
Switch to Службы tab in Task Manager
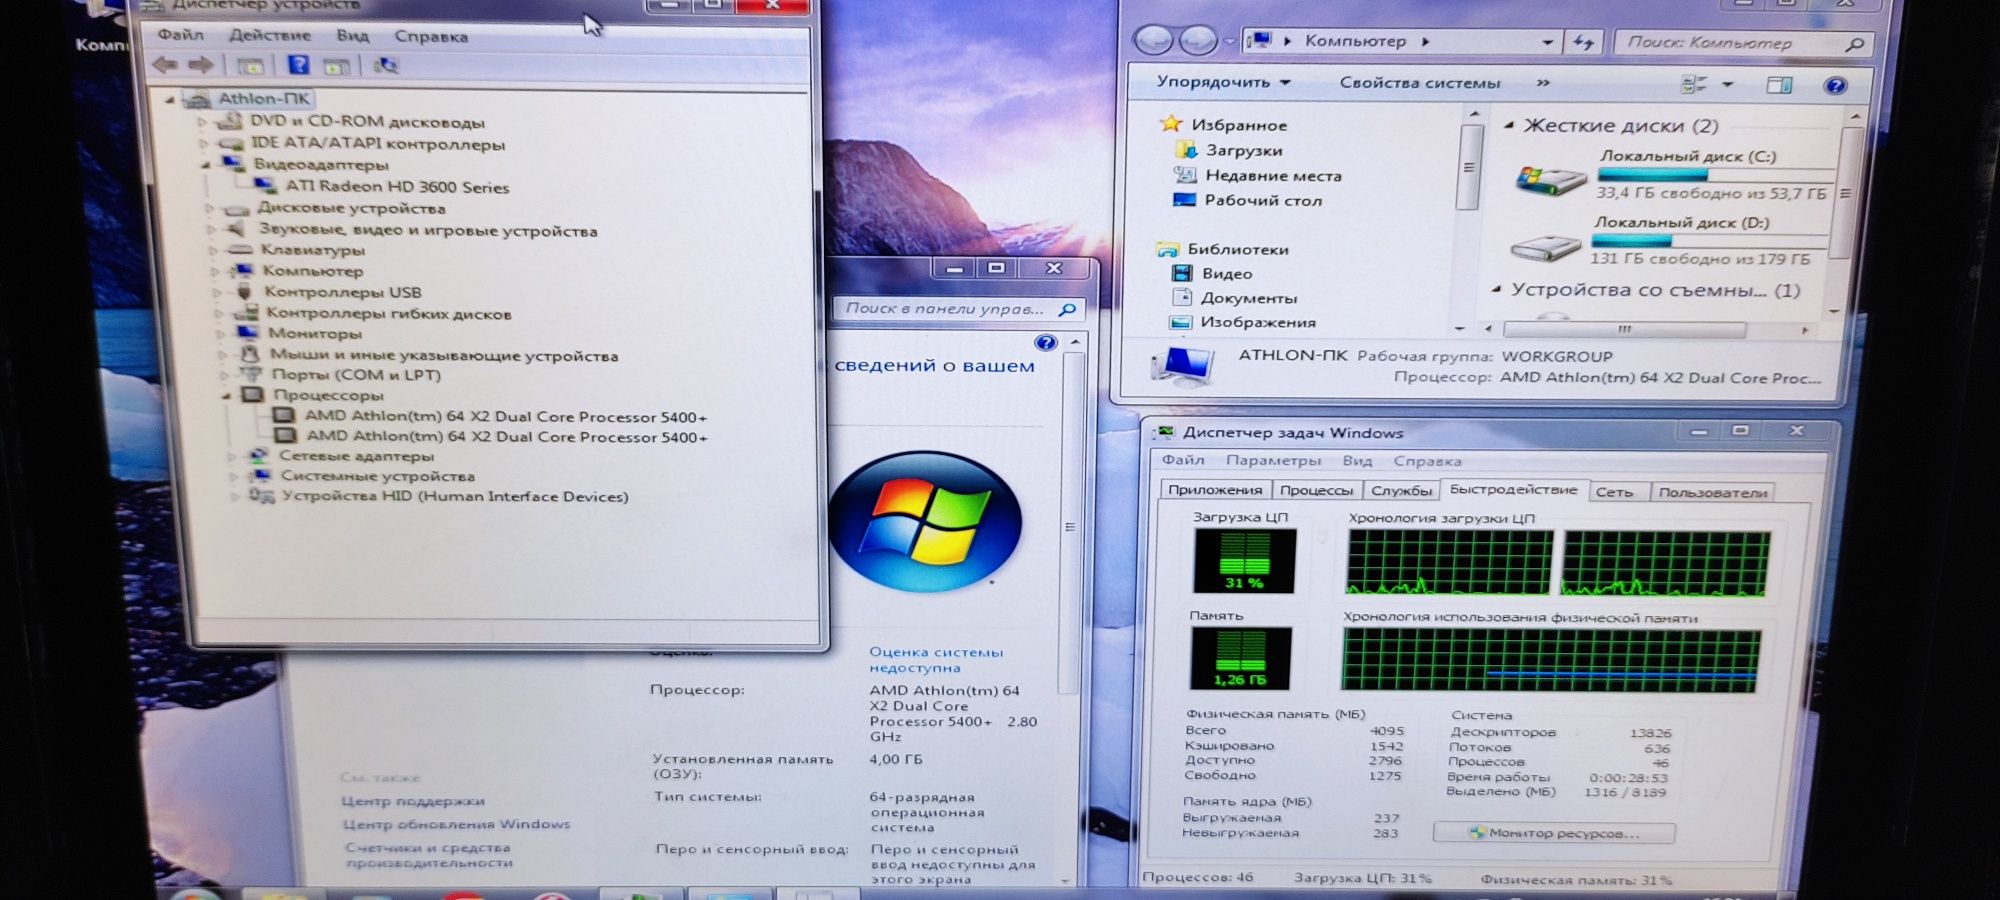(1401, 491)
